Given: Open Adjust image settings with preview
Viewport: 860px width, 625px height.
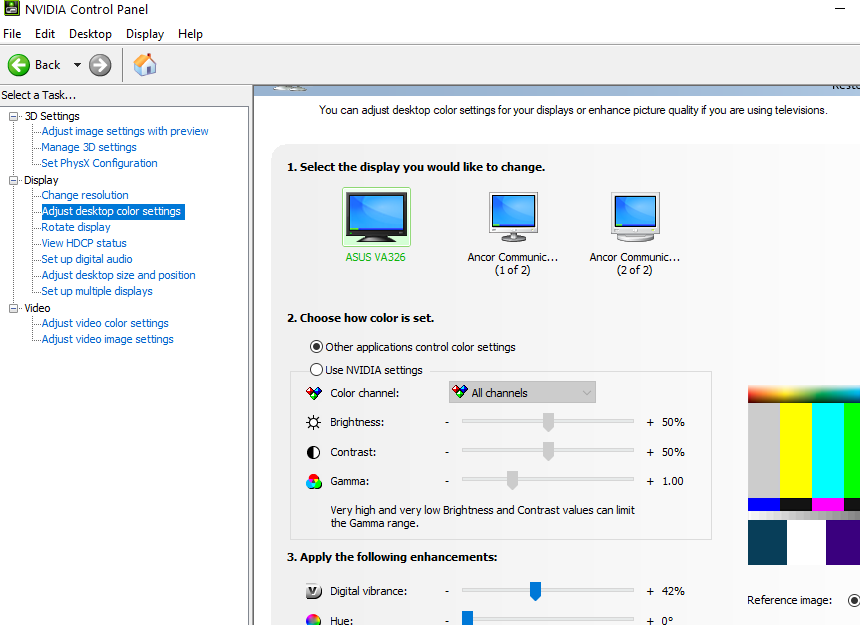Looking at the screenshot, I should (x=125, y=131).
